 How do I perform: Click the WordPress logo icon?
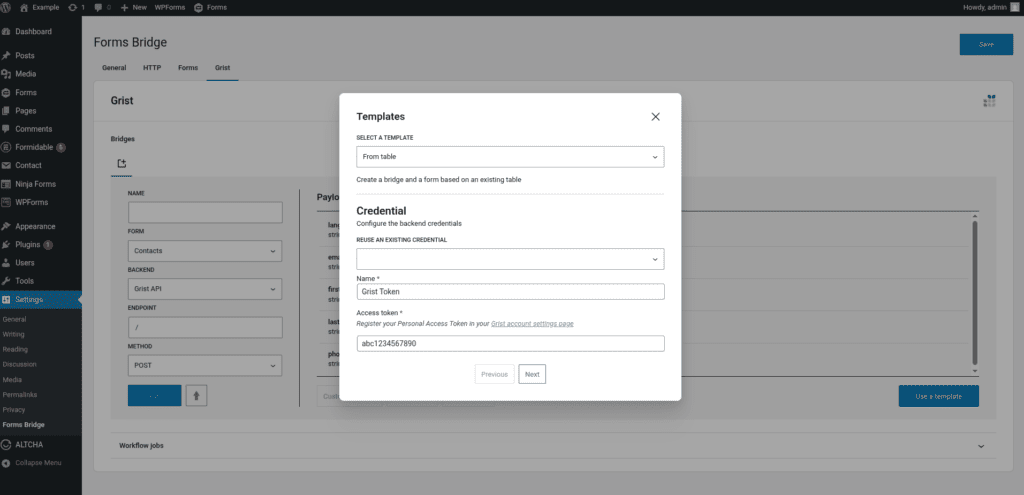pos(7,7)
